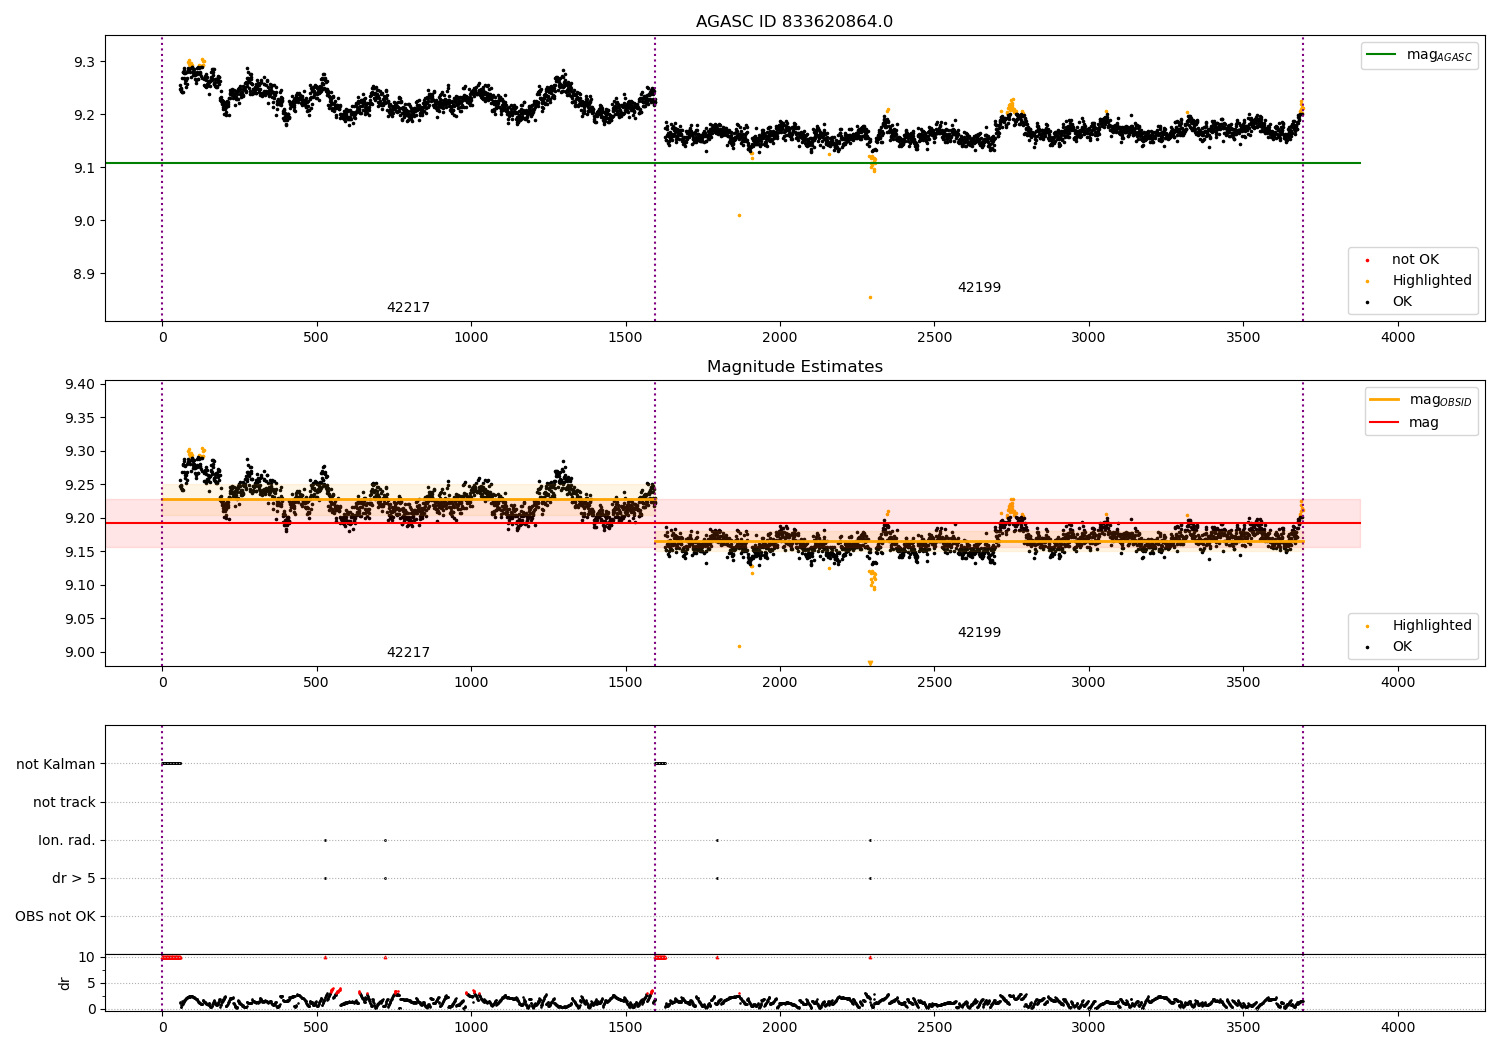Select 'OK' in the AGASC ID plot legend
Screen dimensions: 1500x1050
tap(1402, 302)
